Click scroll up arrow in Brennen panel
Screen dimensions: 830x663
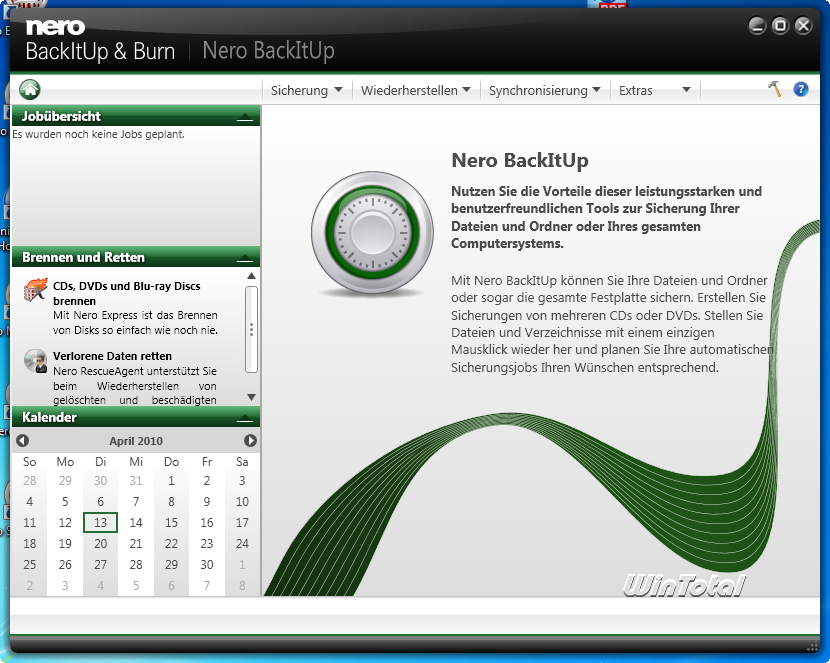click(x=251, y=276)
